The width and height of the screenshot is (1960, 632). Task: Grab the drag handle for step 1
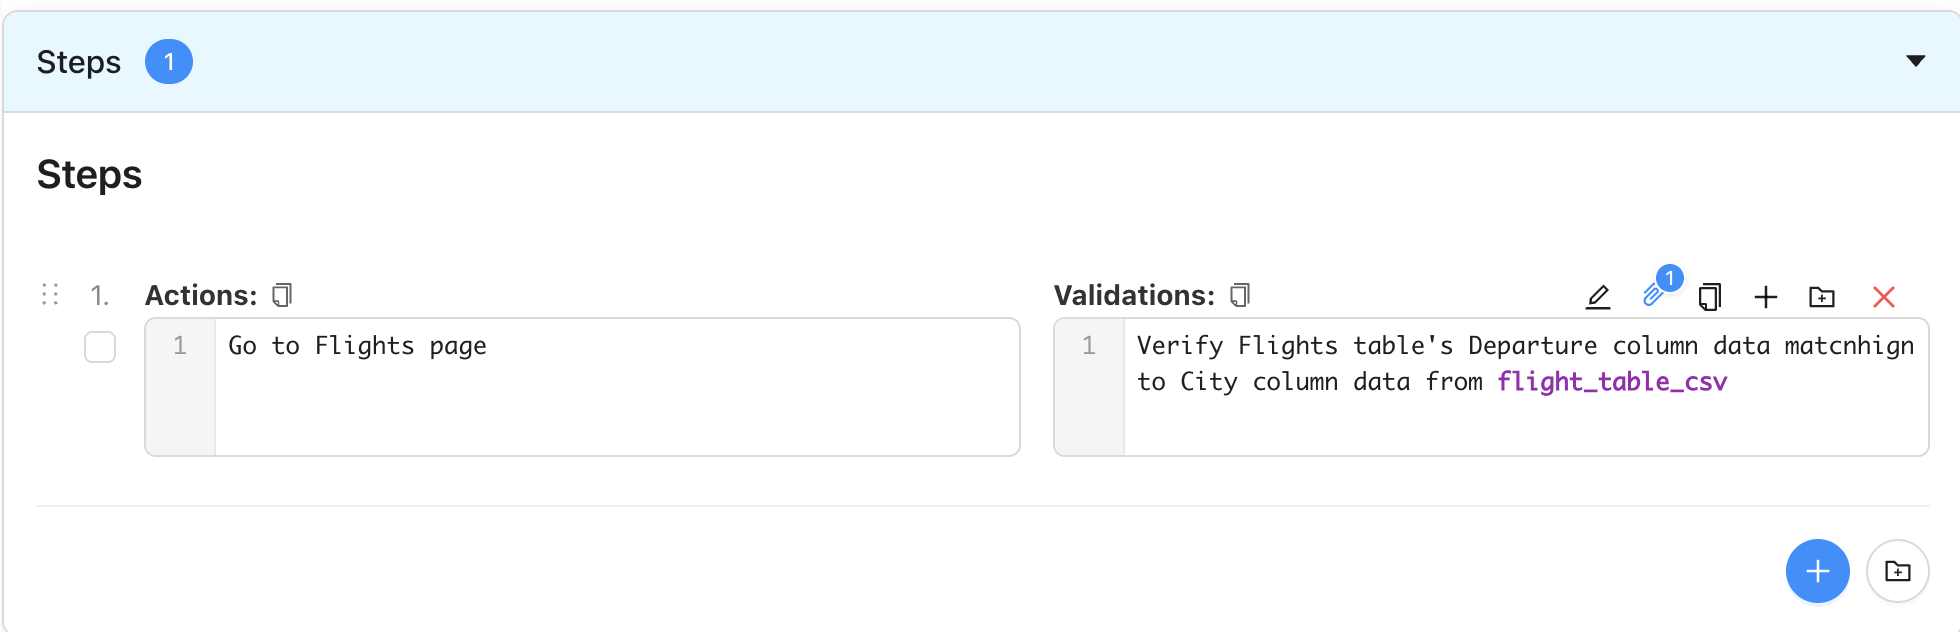tap(50, 294)
